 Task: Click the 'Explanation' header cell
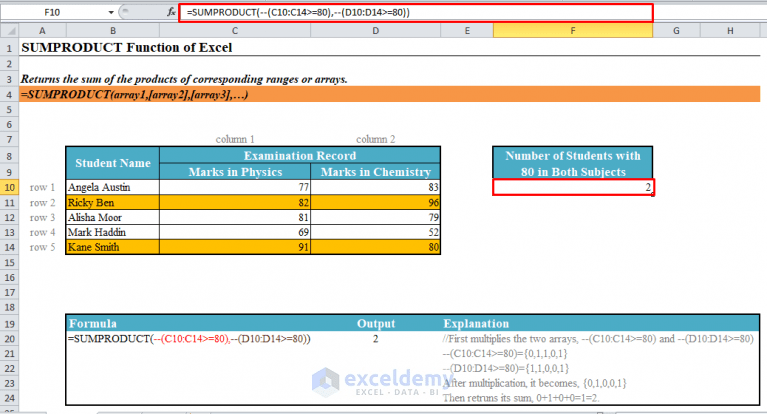(476, 323)
